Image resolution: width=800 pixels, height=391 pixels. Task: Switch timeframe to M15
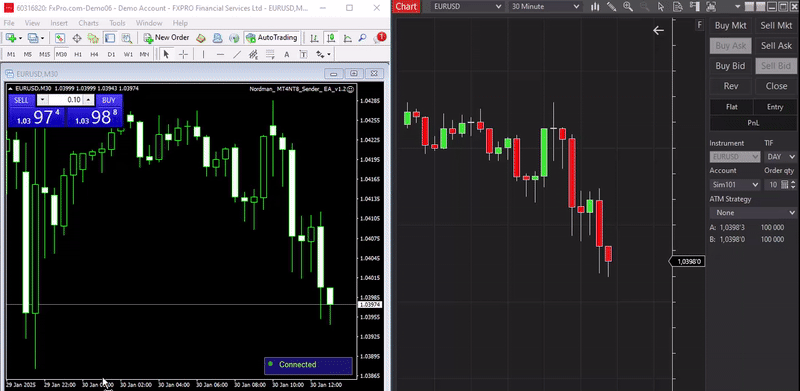[x=44, y=54]
